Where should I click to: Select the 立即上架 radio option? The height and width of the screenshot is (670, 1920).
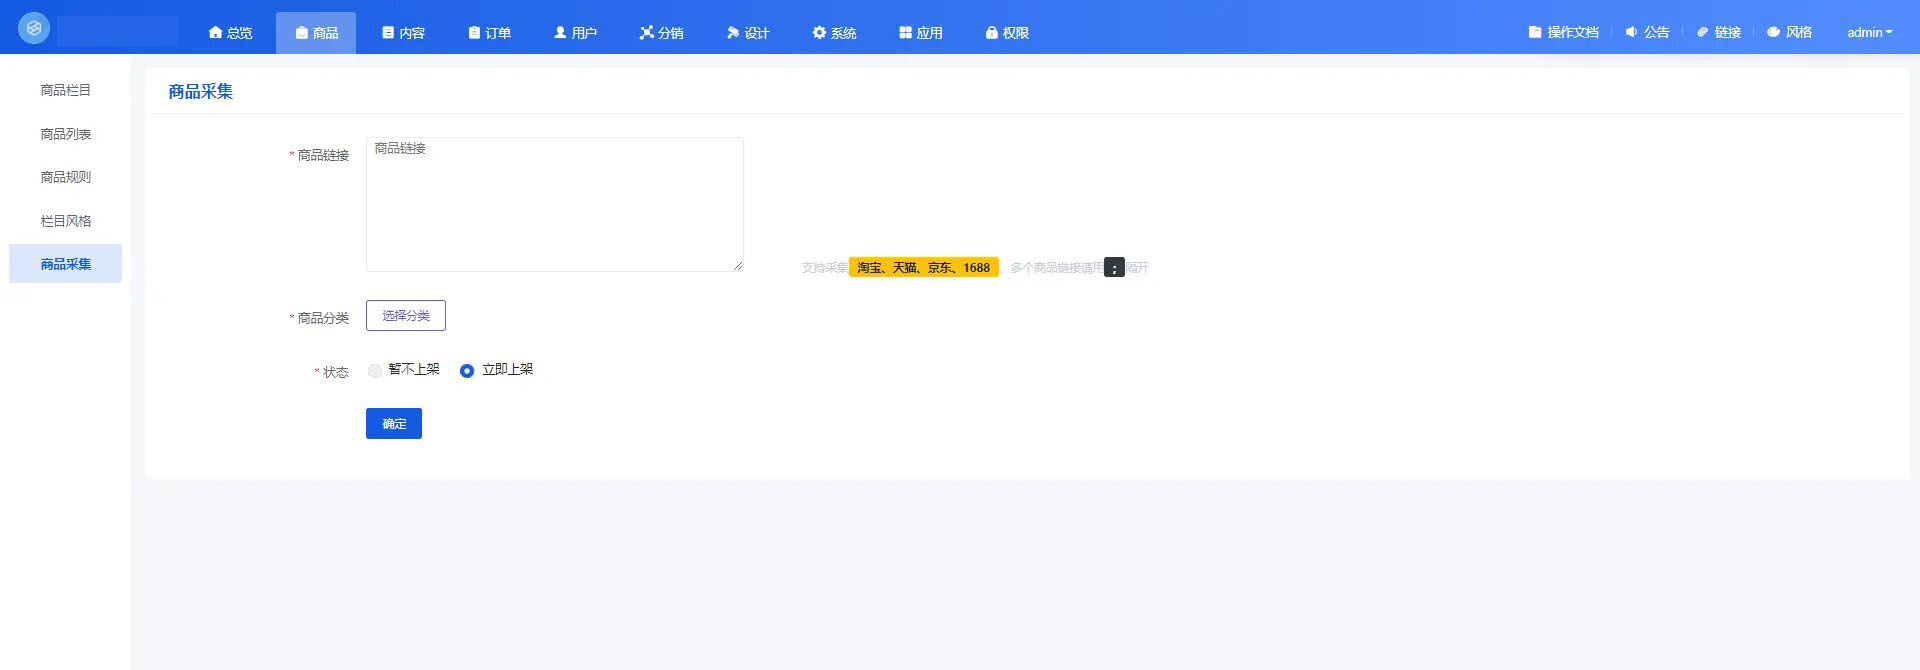tap(467, 371)
